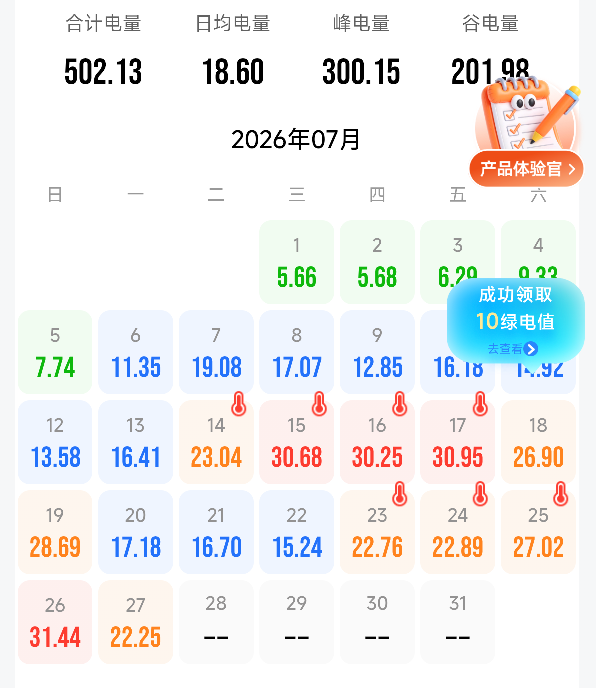The height and width of the screenshot is (688, 596).
Task: Tap the 2026年07月 month title
Action: [296, 140]
